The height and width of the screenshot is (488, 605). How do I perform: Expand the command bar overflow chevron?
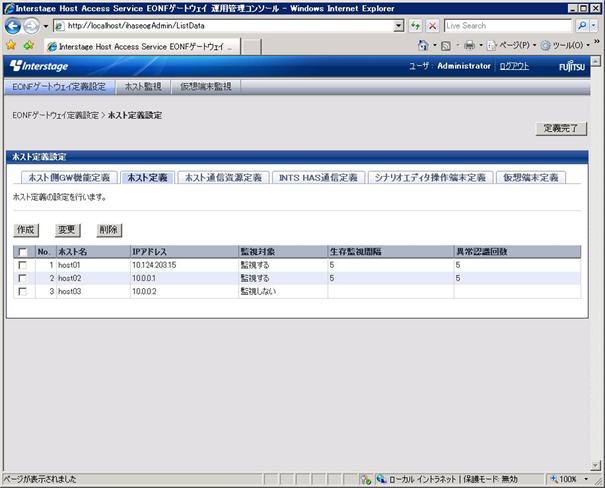coord(597,41)
